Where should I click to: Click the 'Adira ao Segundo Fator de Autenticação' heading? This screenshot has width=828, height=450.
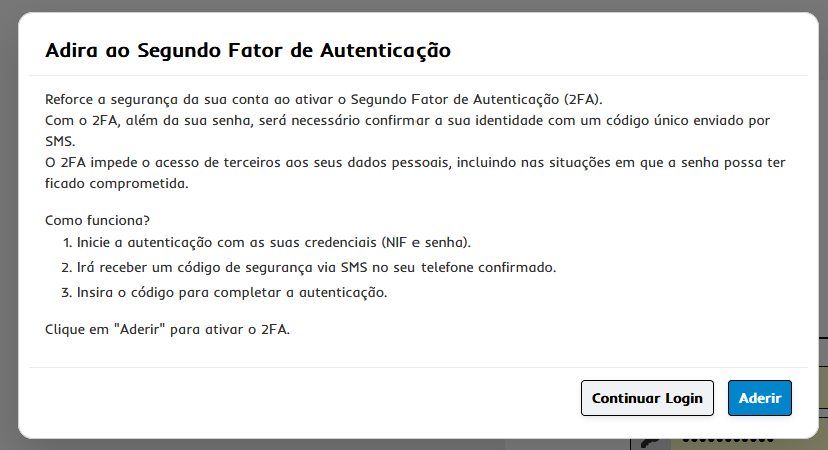pos(248,50)
